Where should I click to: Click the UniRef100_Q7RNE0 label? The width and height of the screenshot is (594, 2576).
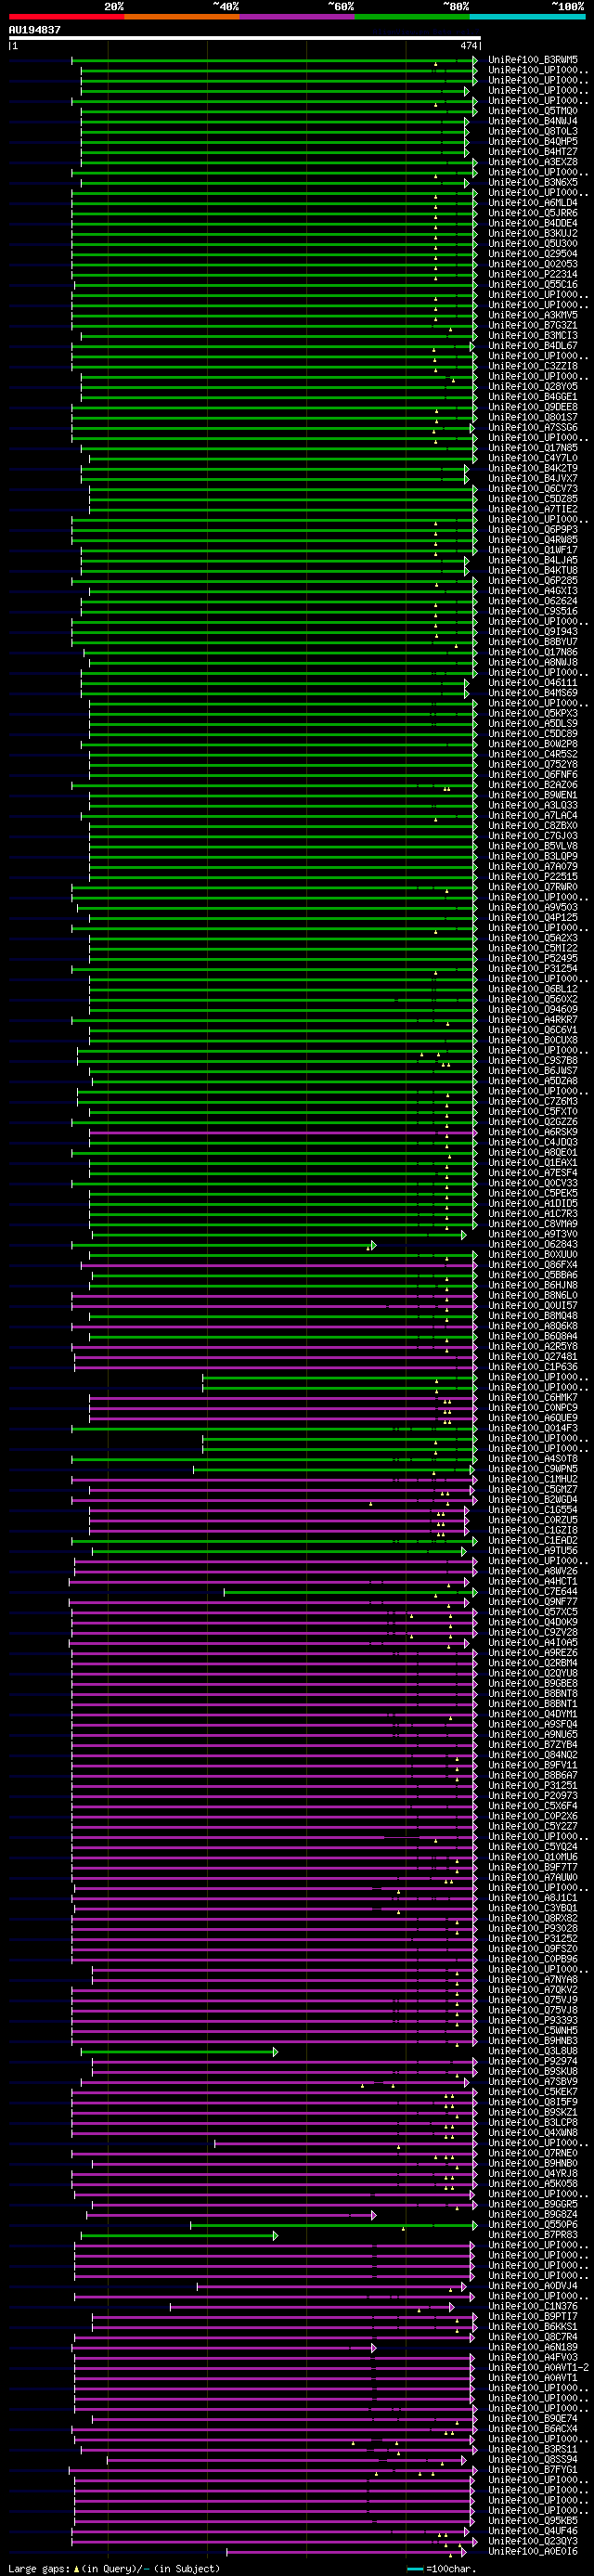point(533,2152)
